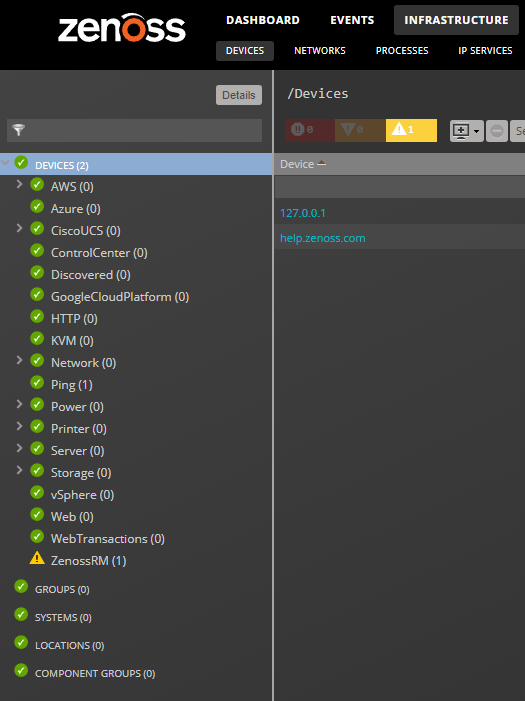Click the status icon beside vSphere
Image resolution: width=525 pixels, height=701 pixels.
(x=37, y=493)
